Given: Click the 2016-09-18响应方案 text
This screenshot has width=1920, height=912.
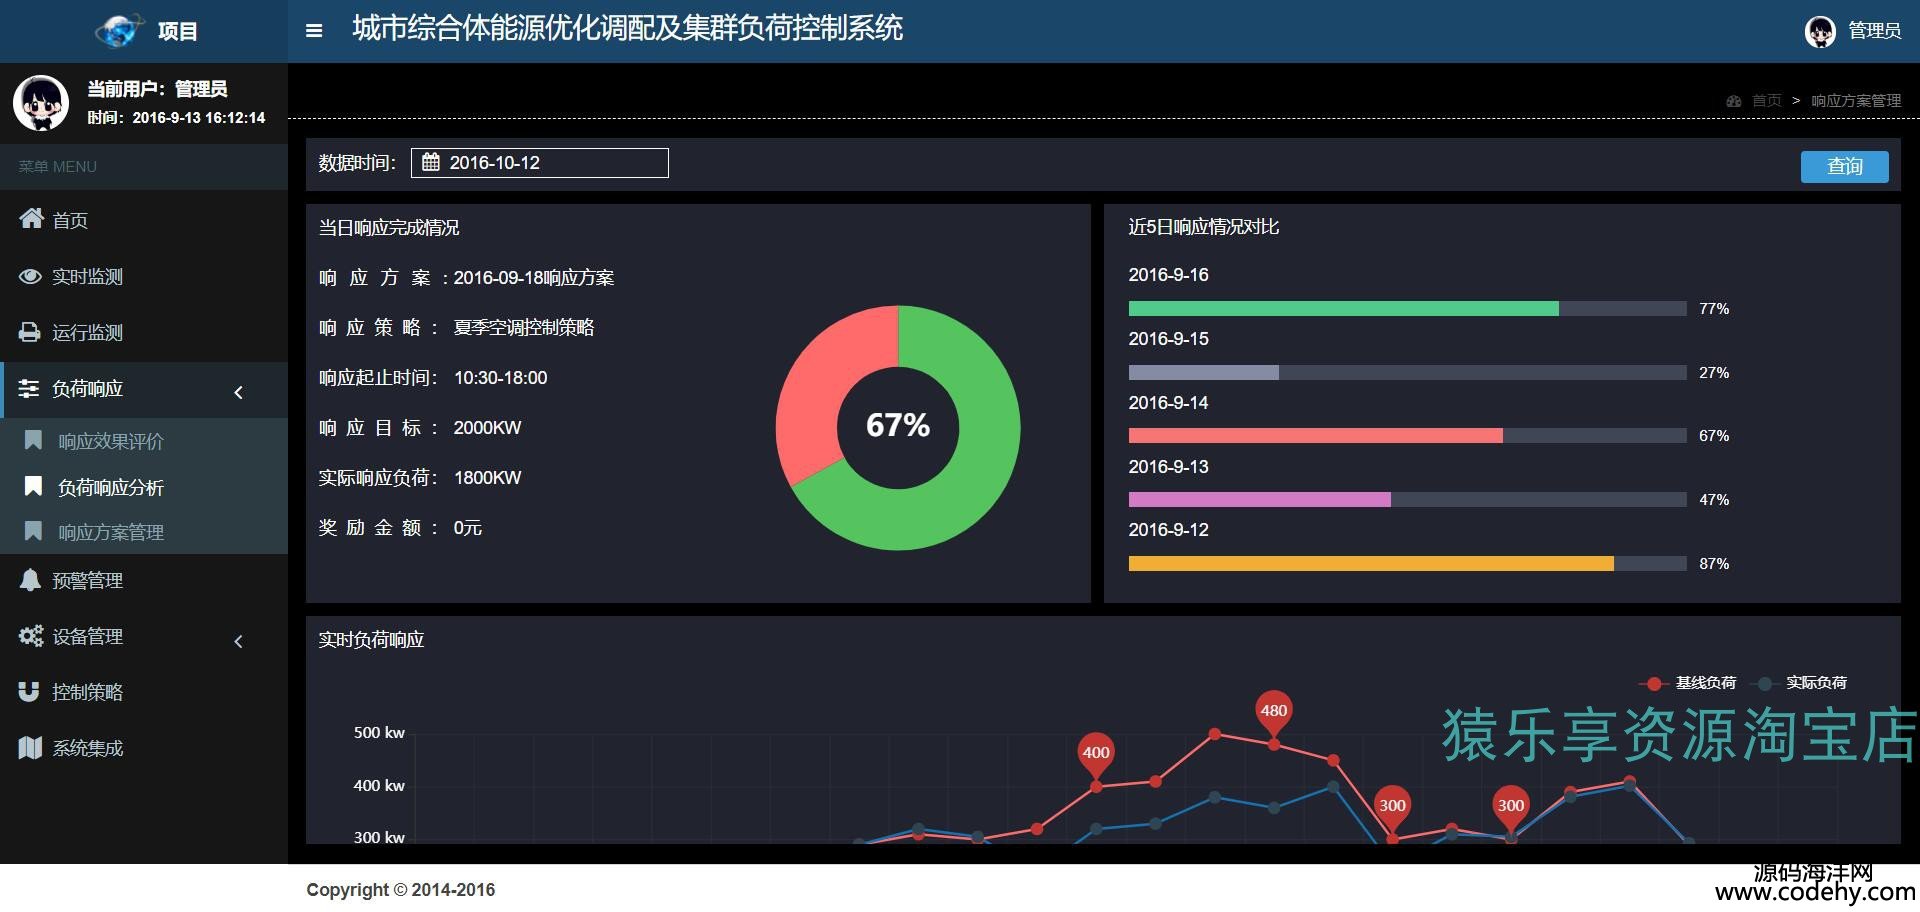Looking at the screenshot, I should [x=534, y=278].
